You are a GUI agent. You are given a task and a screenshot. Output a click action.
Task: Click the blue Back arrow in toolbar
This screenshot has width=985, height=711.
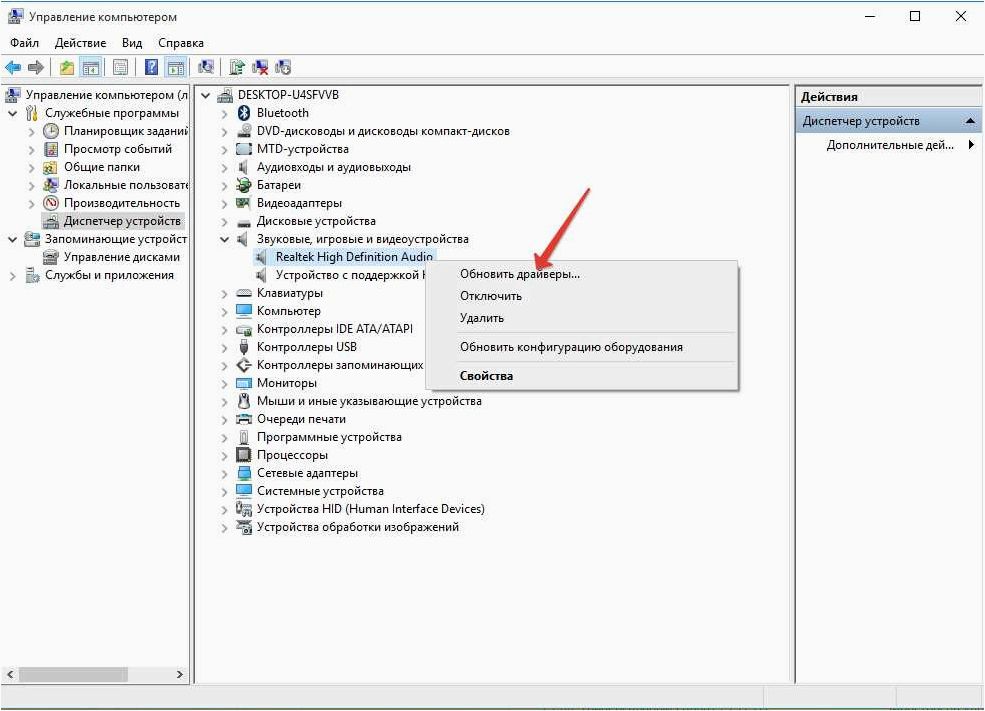(x=13, y=67)
